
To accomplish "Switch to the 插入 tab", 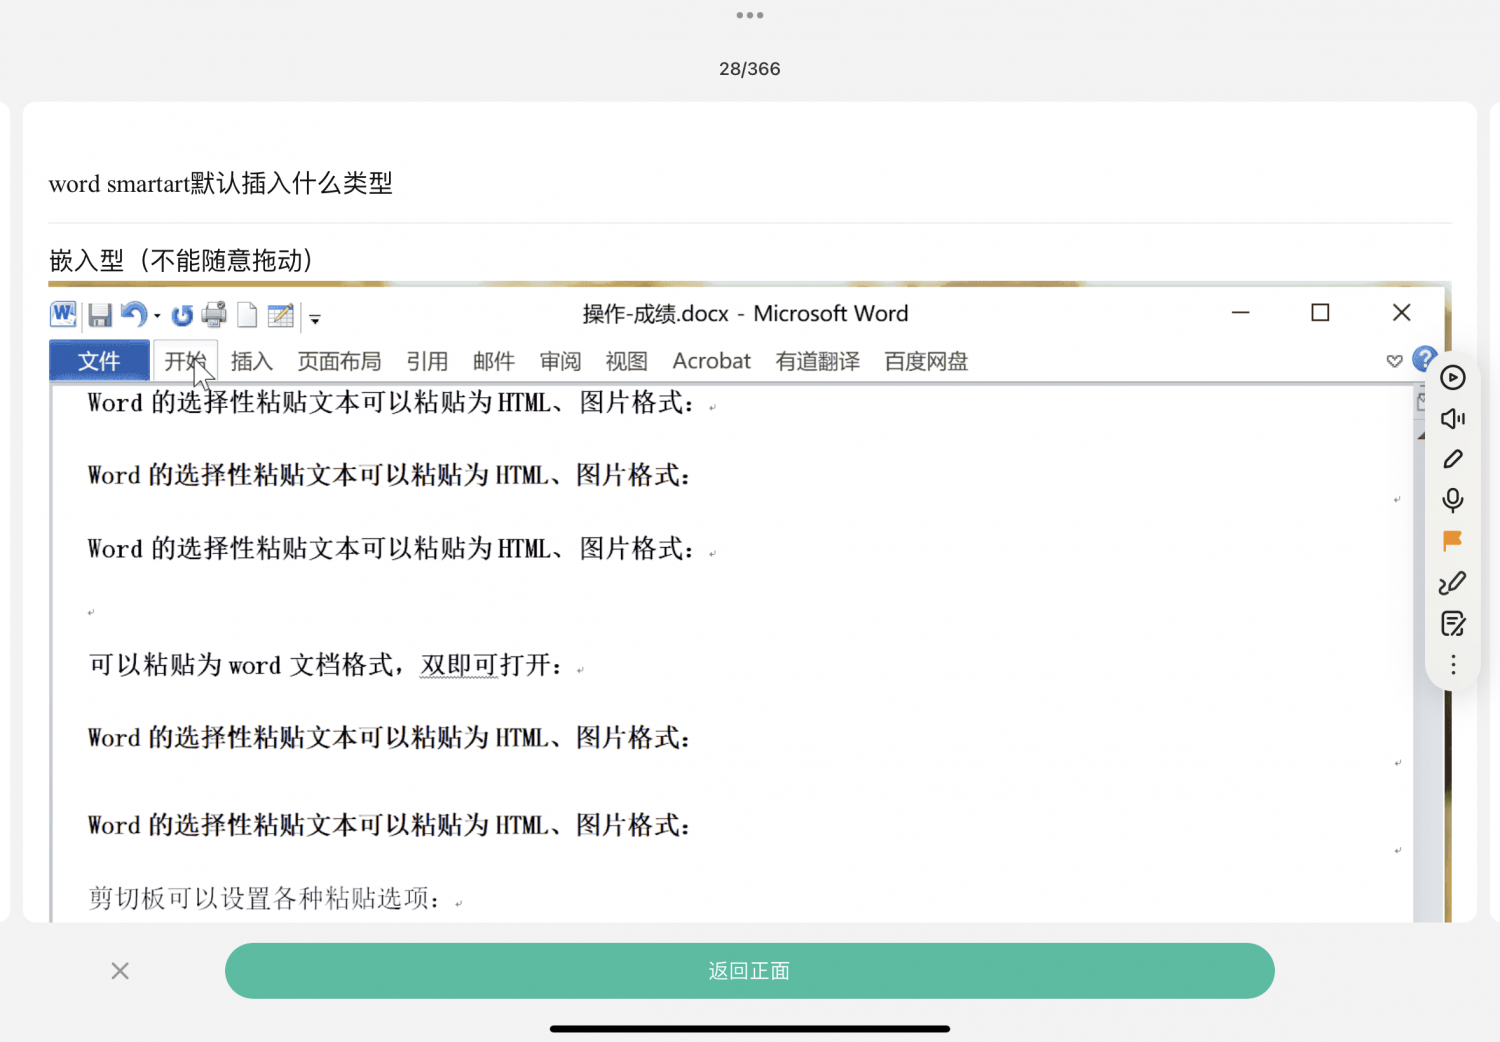I will [x=252, y=361].
